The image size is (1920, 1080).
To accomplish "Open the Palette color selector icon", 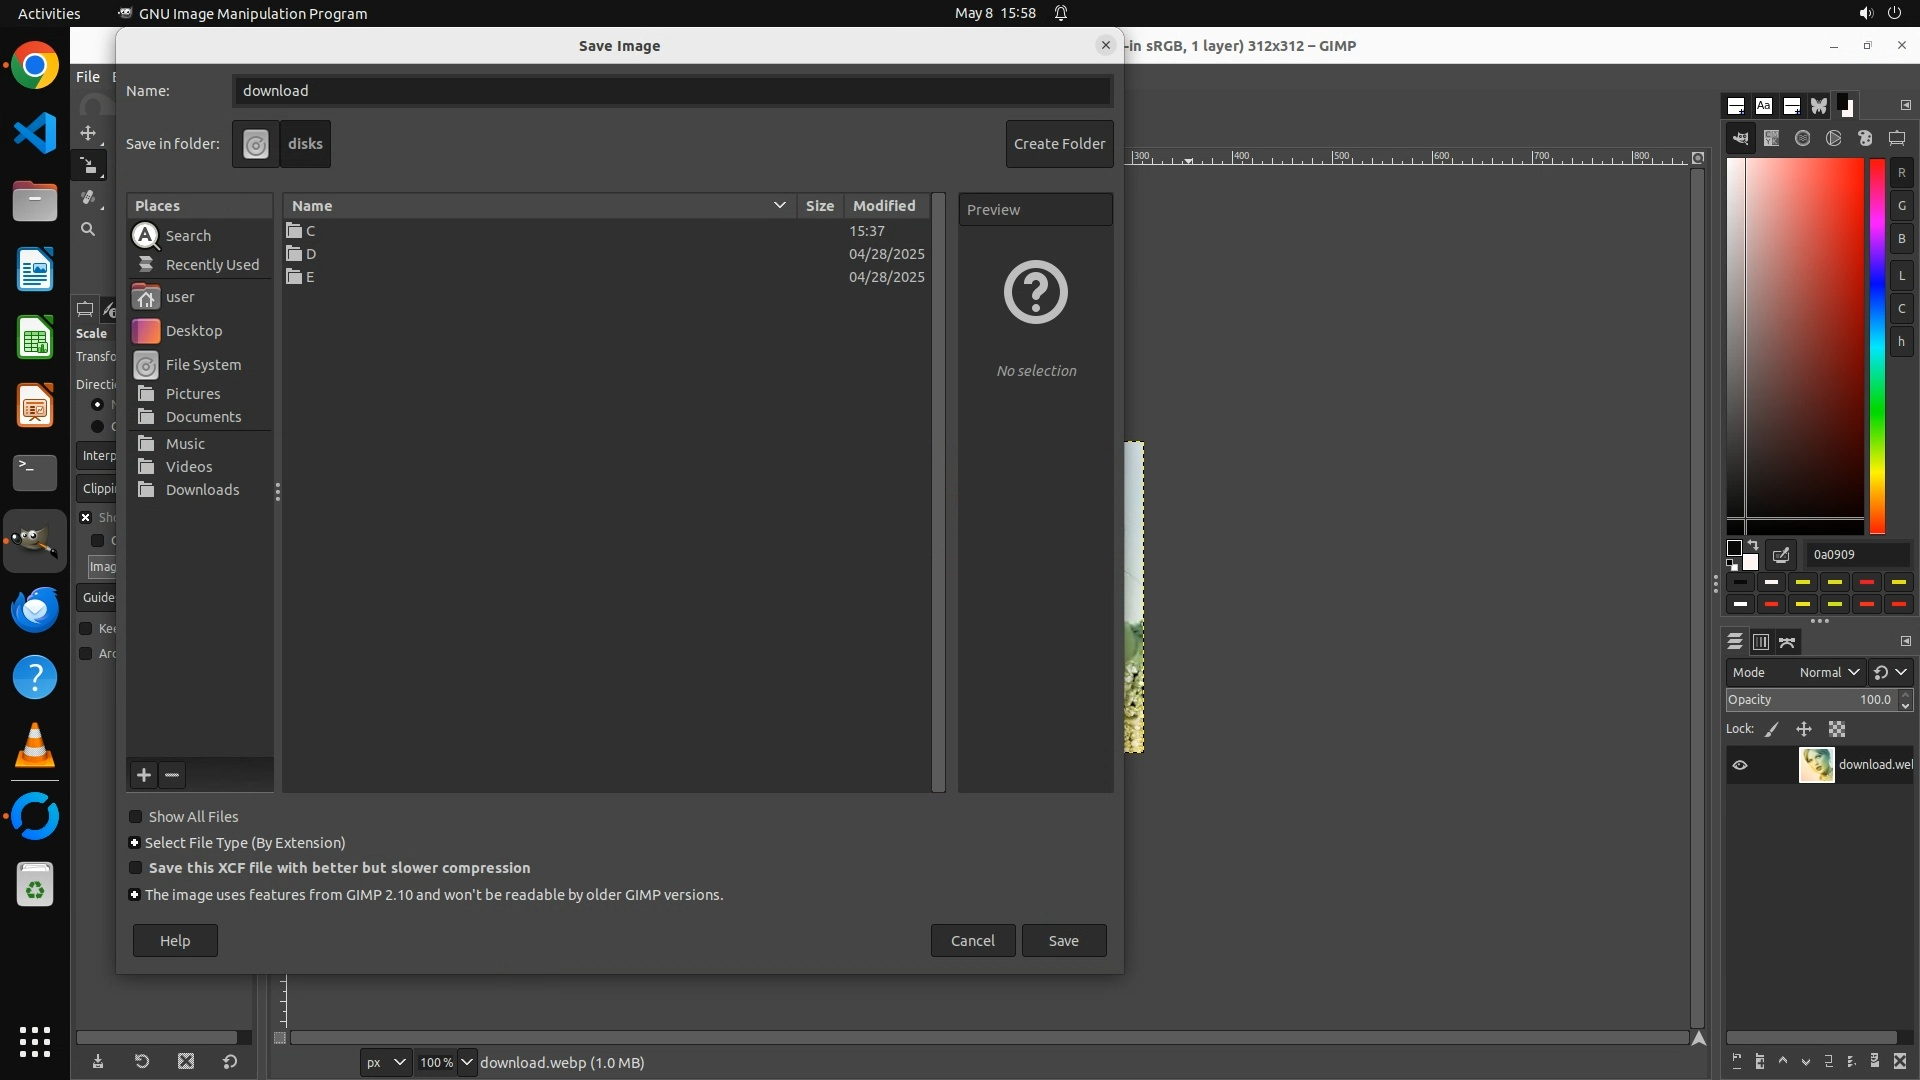I will pyautogui.click(x=1865, y=139).
